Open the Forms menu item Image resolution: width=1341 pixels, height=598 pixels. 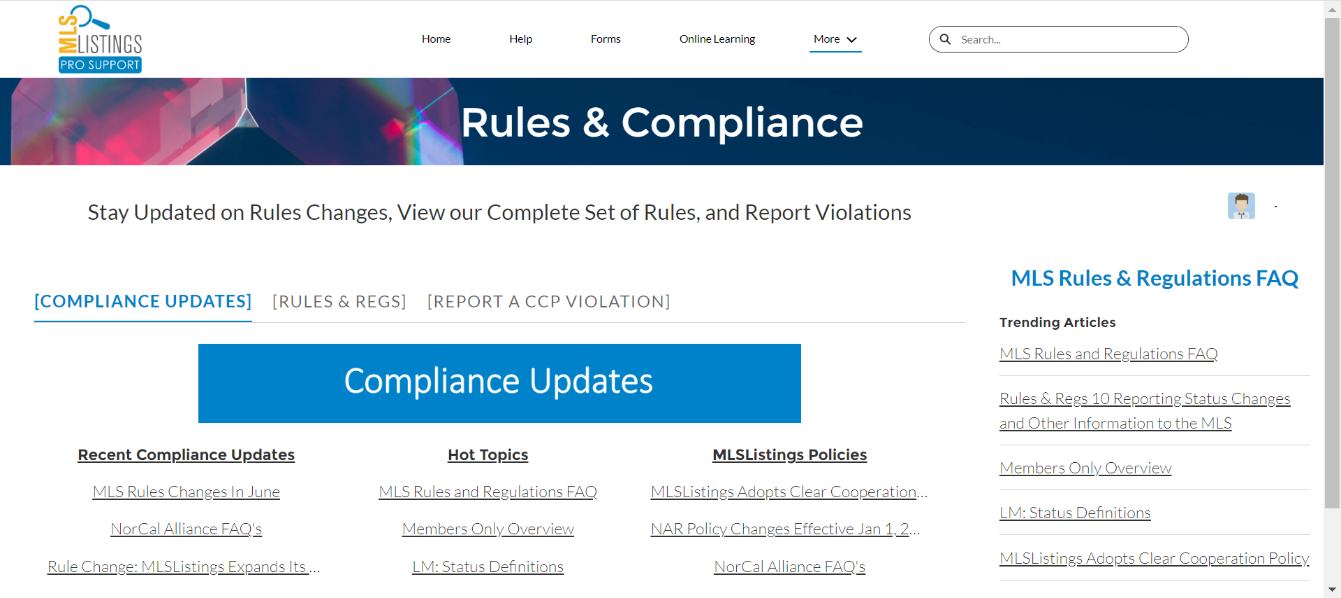point(606,39)
